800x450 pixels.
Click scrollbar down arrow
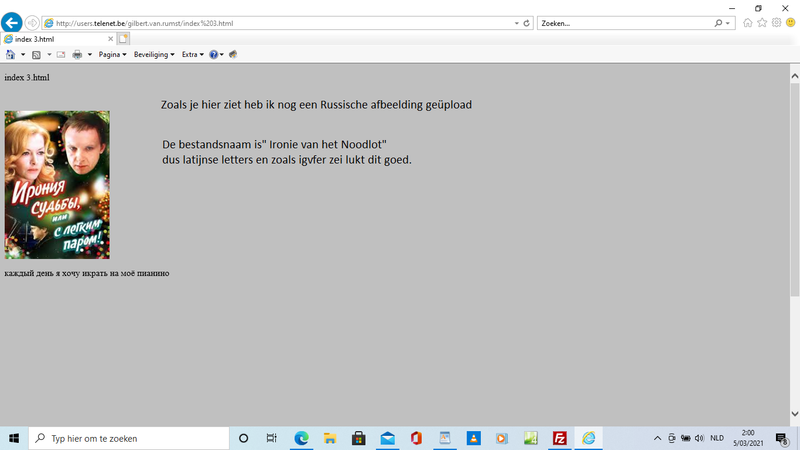[x=795, y=414]
